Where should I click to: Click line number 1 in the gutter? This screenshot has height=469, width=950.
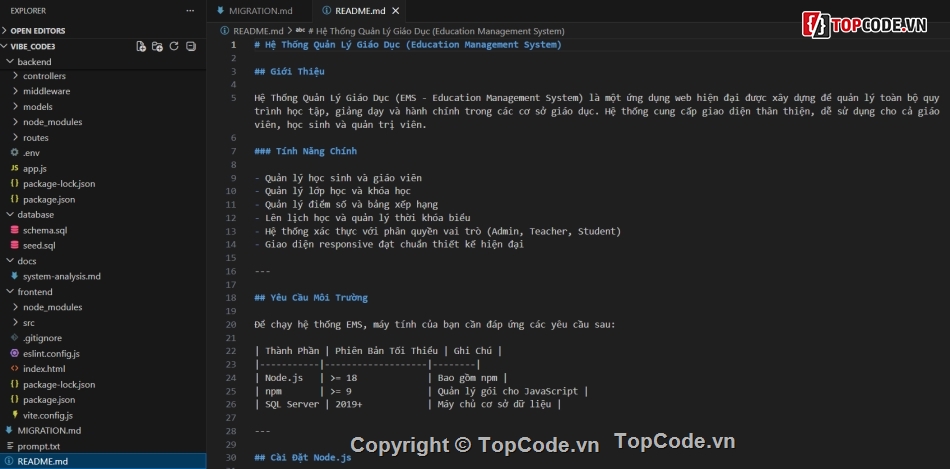coord(234,45)
